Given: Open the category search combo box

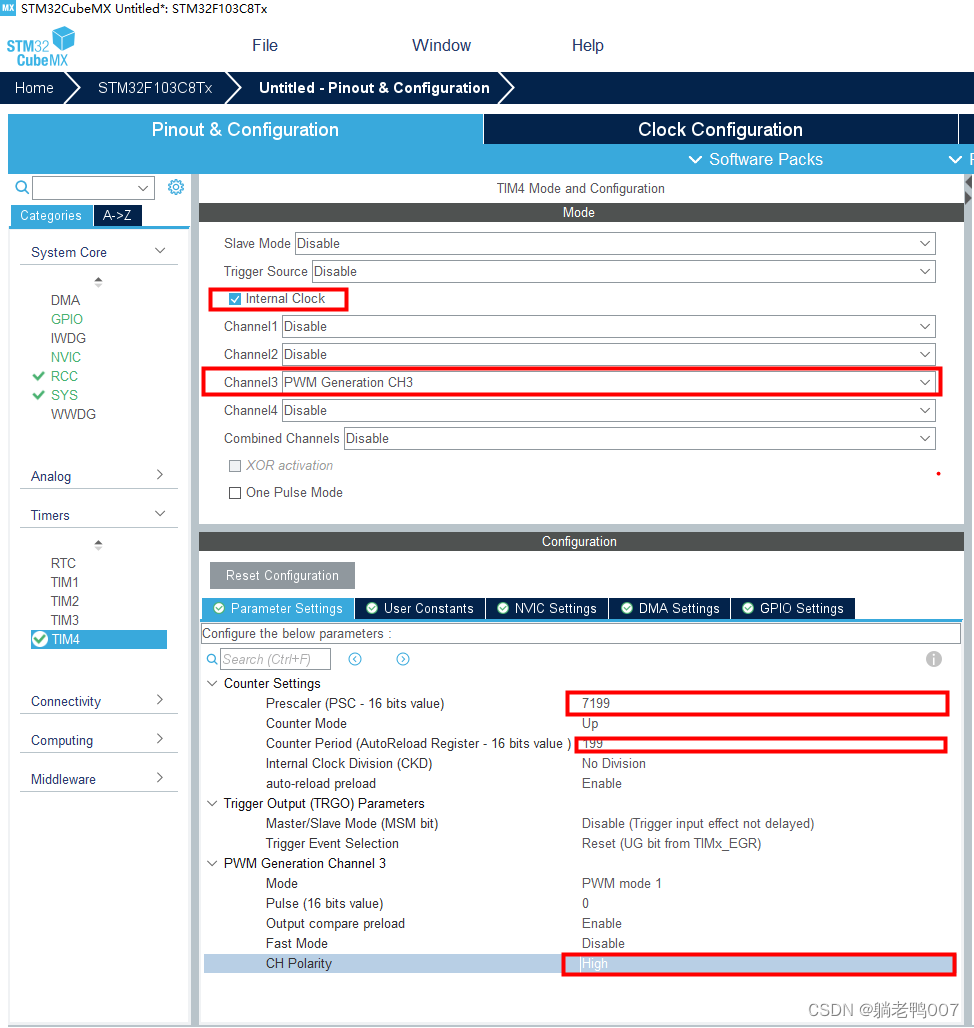Looking at the screenshot, I should coord(93,188).
